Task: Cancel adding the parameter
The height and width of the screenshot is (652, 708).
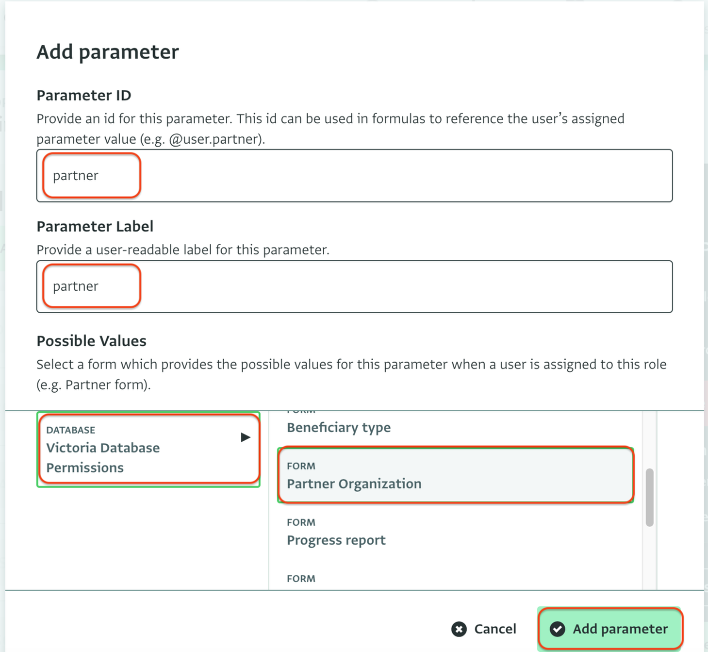Action: coord(484,629)
